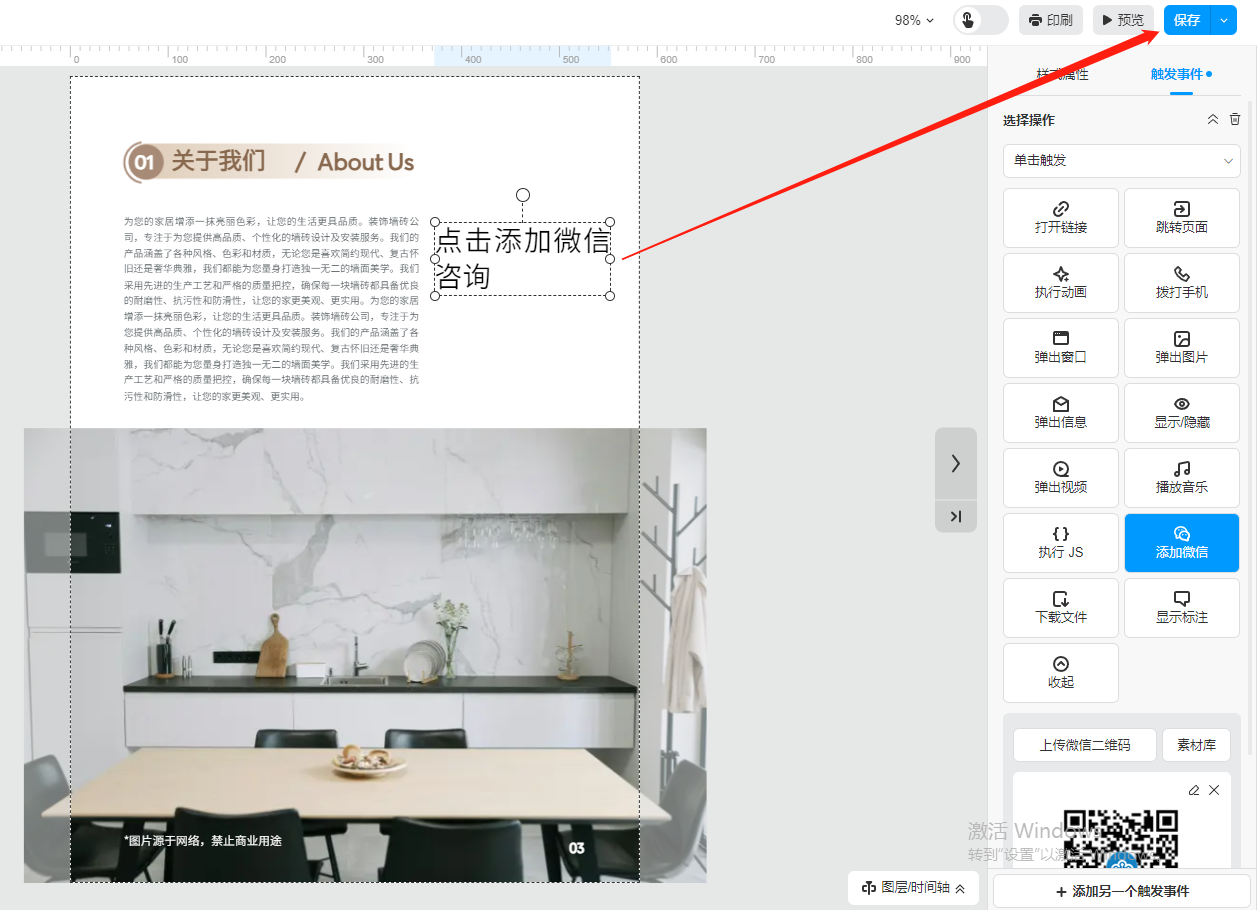The height and width of the screenshot is (910, 1257).
Task: Toggle the hand interaction mode switch
Action: pyautogui.click(x=980, y=20)
